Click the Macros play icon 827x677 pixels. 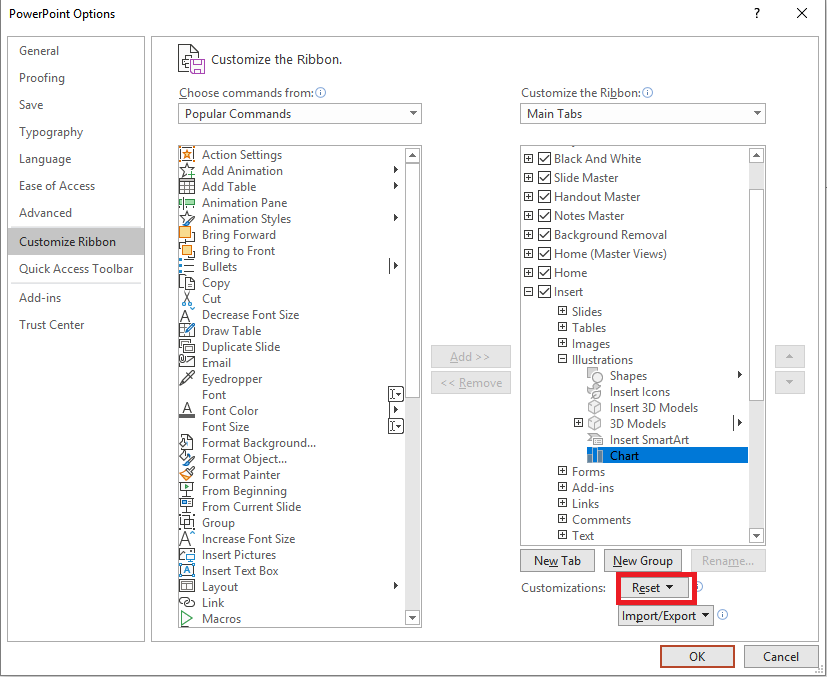pyautogui.click(x=187, y=618)
